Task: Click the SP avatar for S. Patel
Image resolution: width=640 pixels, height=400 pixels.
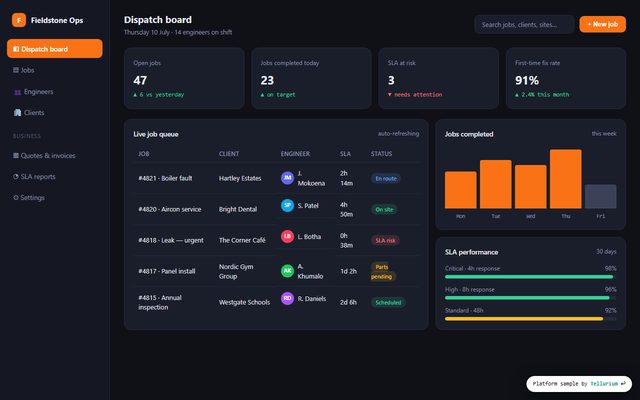Action: click(287, 205)
